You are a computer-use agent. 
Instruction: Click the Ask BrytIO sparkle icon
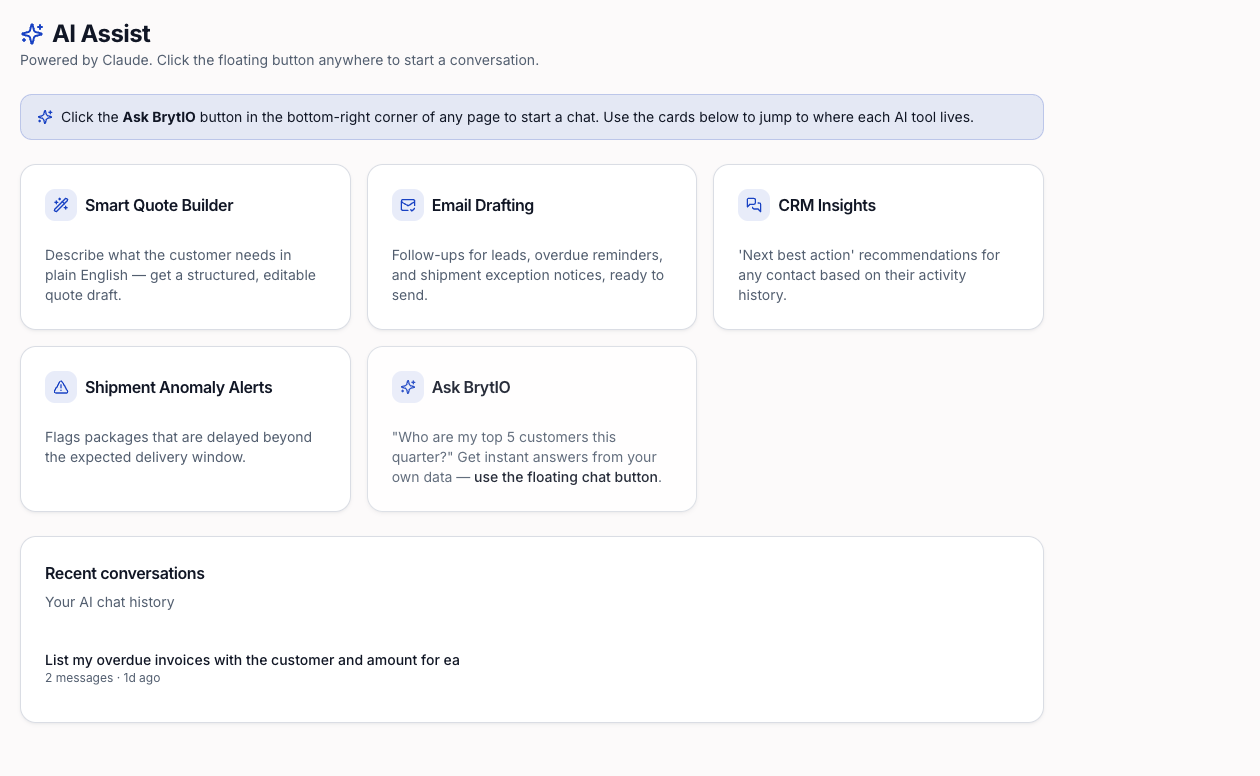tap(408, 387)
